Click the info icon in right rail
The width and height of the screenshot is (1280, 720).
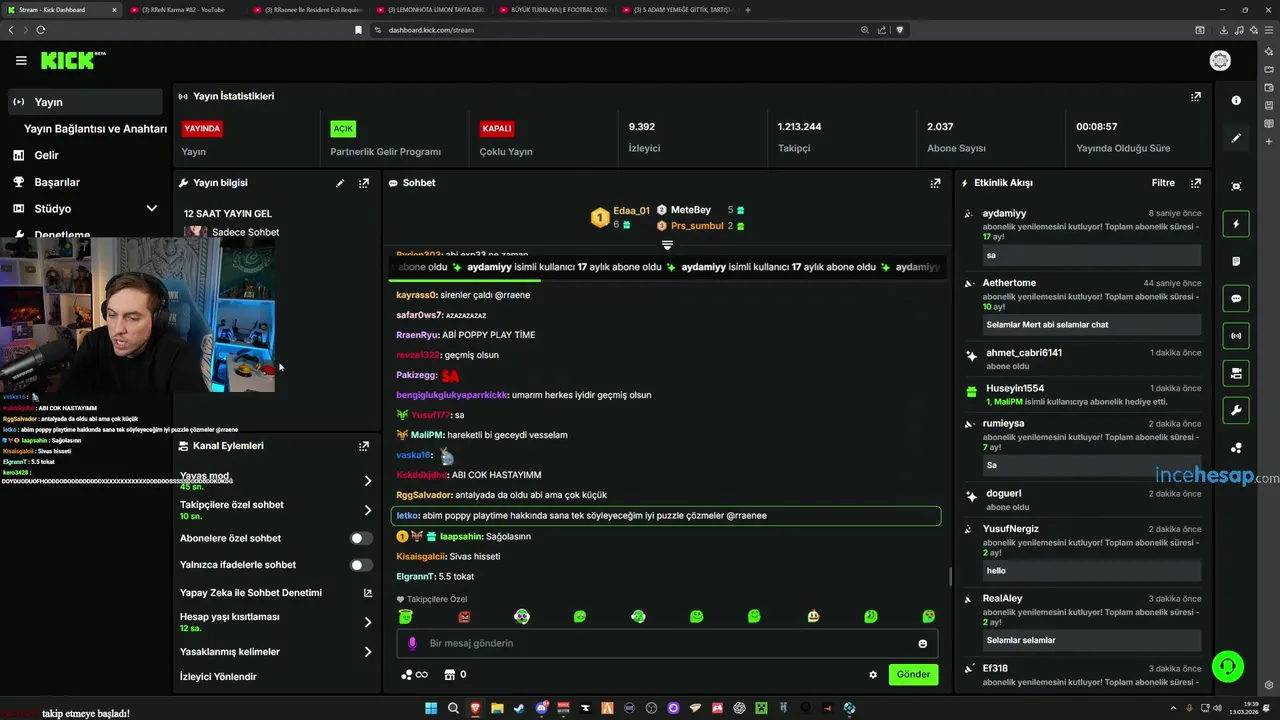[x=1236, y=100]
